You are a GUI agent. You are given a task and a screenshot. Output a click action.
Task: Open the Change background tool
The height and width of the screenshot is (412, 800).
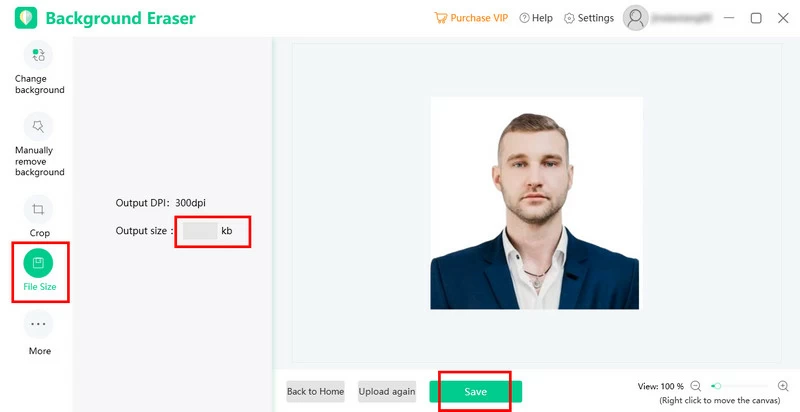(x=38, y=55)
